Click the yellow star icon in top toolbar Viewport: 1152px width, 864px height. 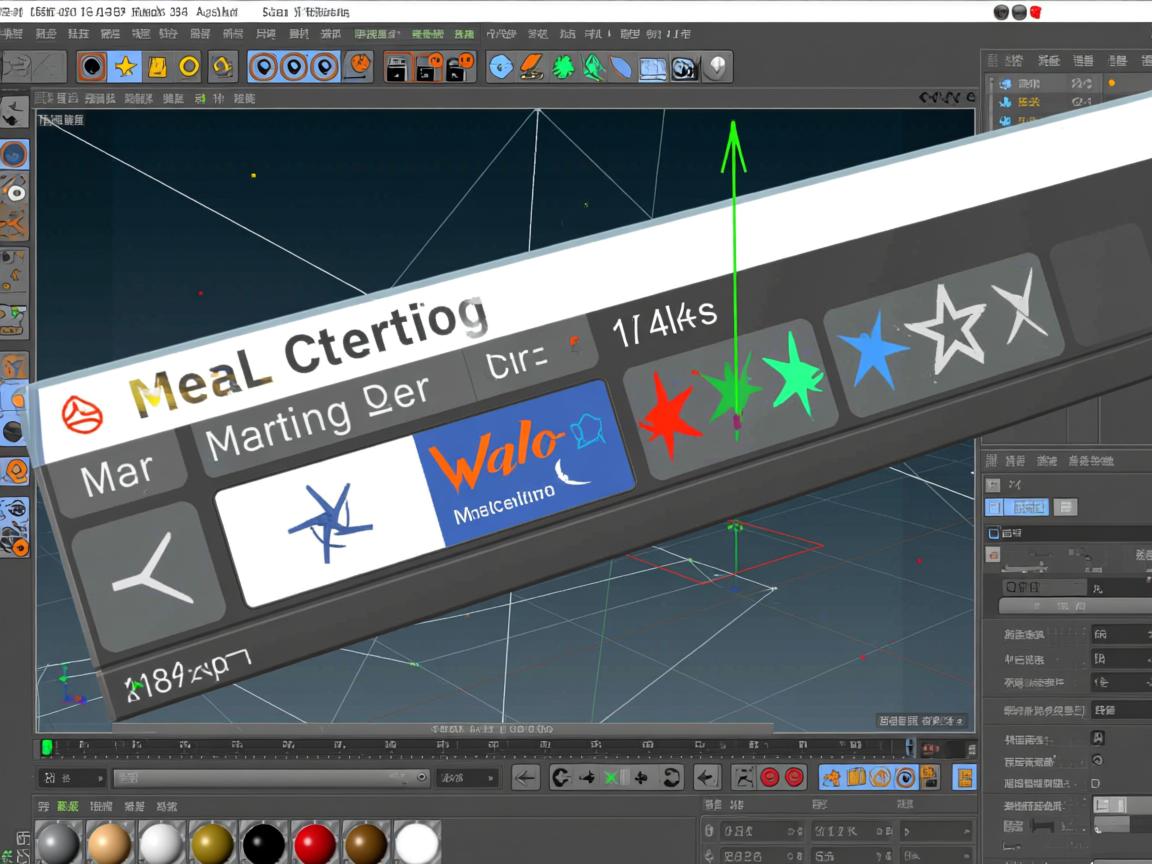pyautogui.click(x=125, y=67)
